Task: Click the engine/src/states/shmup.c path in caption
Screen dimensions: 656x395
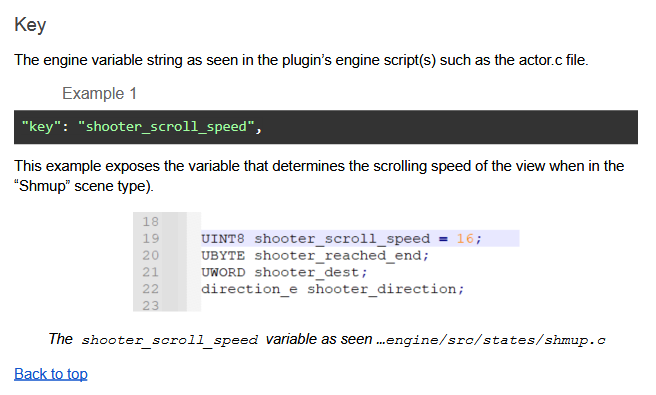Action: (495, 340)
